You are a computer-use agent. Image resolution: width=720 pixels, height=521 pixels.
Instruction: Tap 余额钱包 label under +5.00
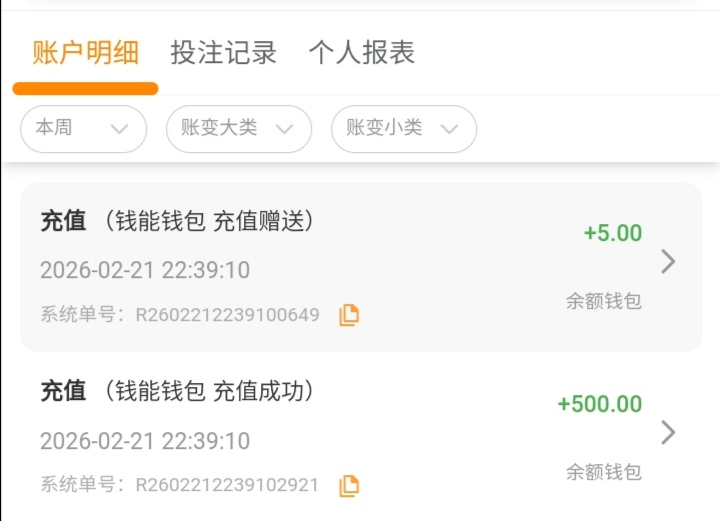603,301
